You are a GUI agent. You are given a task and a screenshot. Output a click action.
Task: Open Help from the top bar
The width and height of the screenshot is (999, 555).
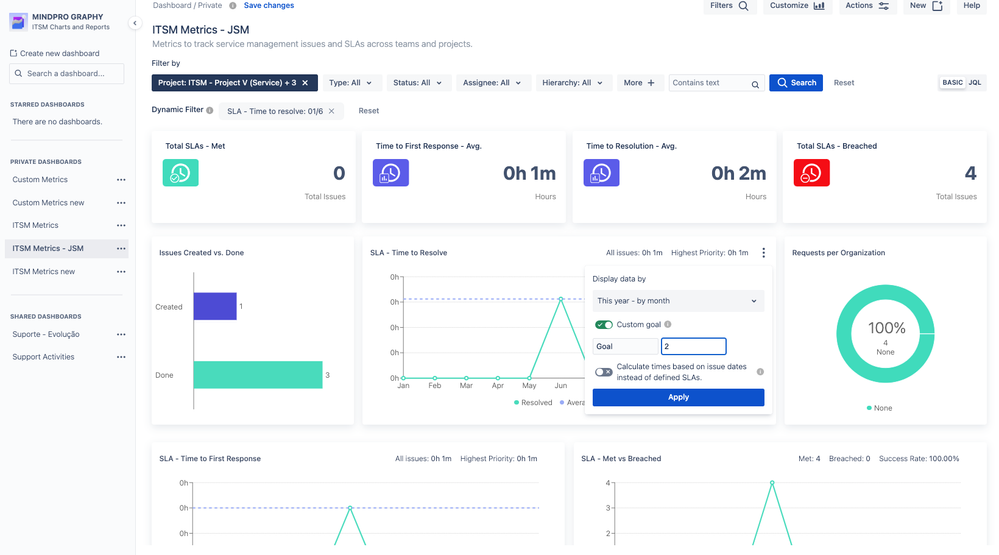point(972,6)
